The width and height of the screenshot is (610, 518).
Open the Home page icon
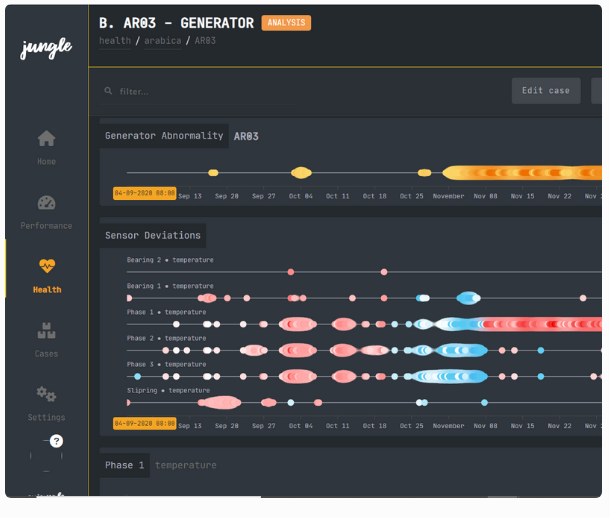pos(46,139)
